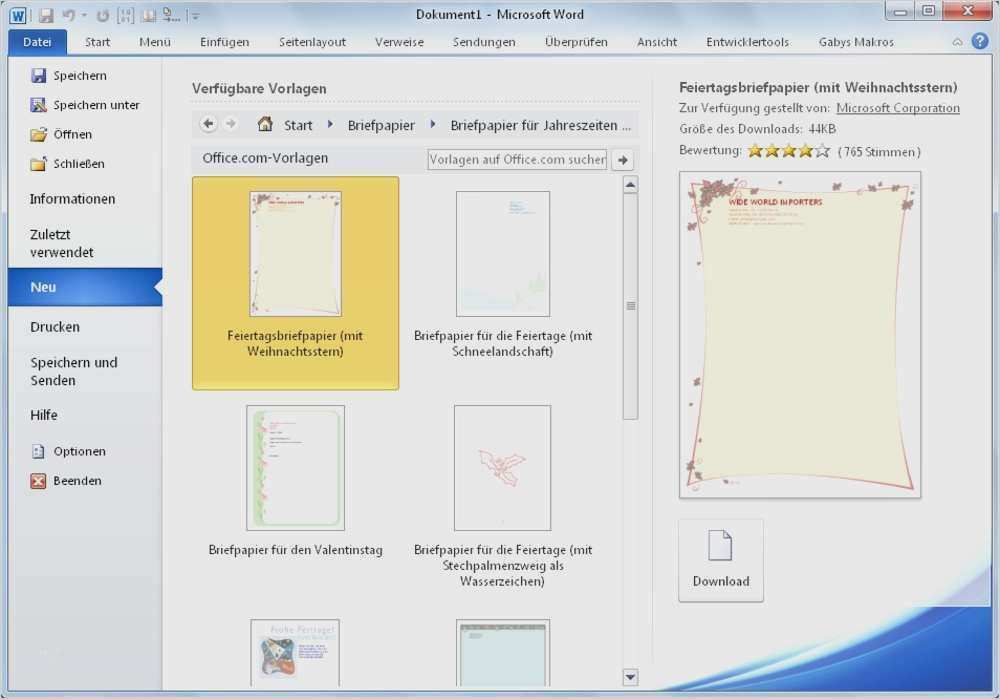Open the Seitenlayout ribbon tab
This screenshot has width=1000, height=699.
312,42
